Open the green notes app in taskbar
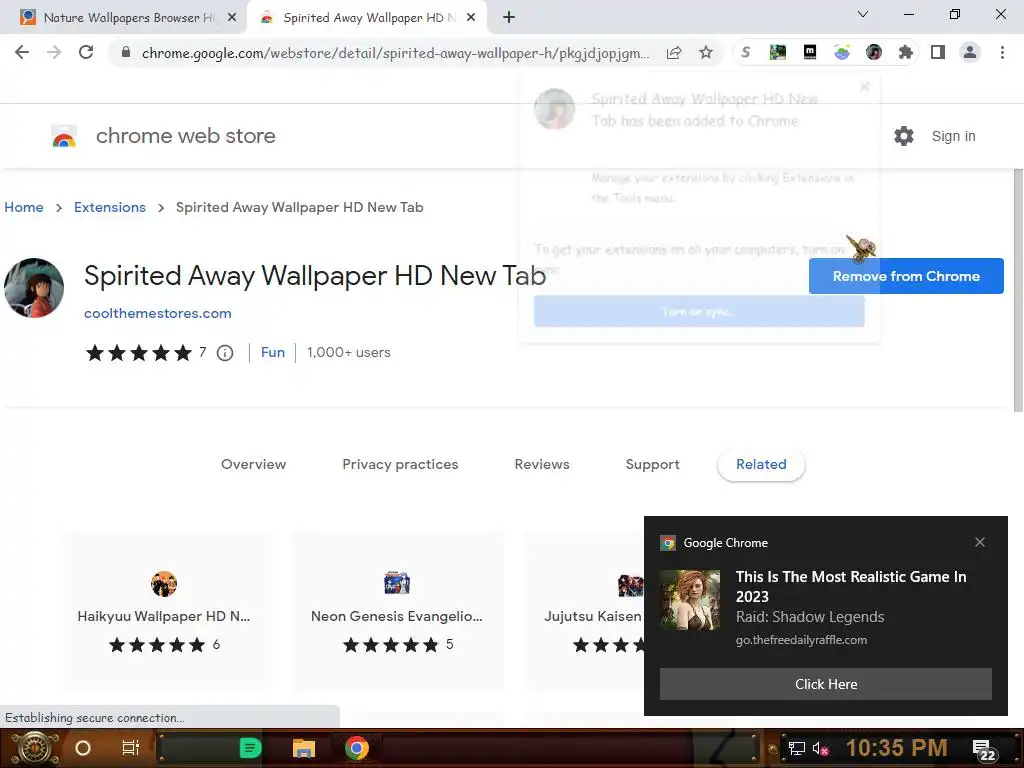1024x768 pixels. 250,748
